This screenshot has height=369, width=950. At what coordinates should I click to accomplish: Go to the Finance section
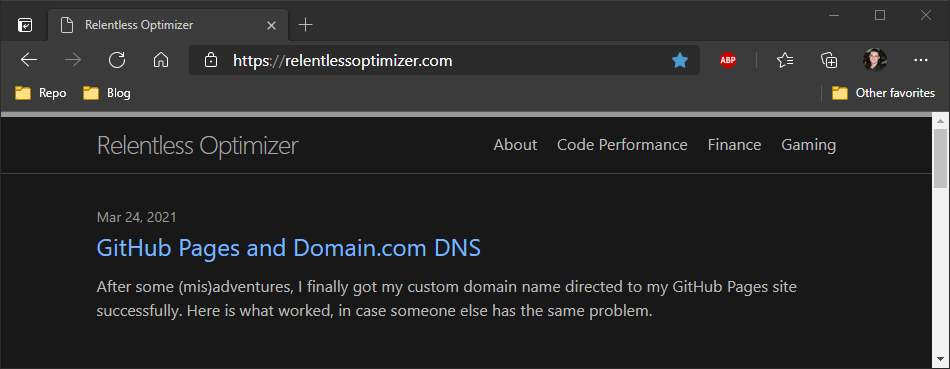[734, 145]
